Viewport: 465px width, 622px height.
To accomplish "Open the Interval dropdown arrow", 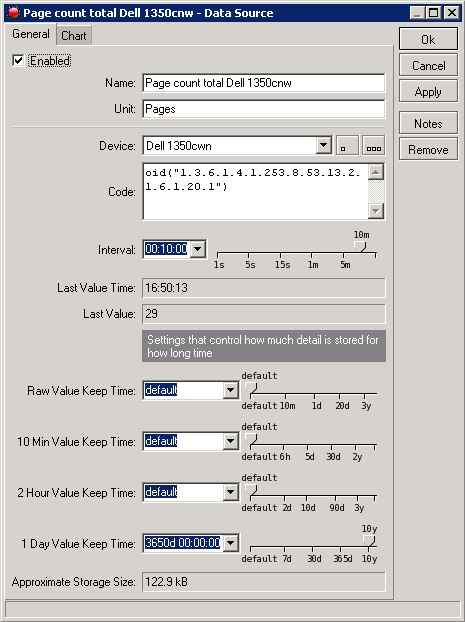I will tap(198, 249).
